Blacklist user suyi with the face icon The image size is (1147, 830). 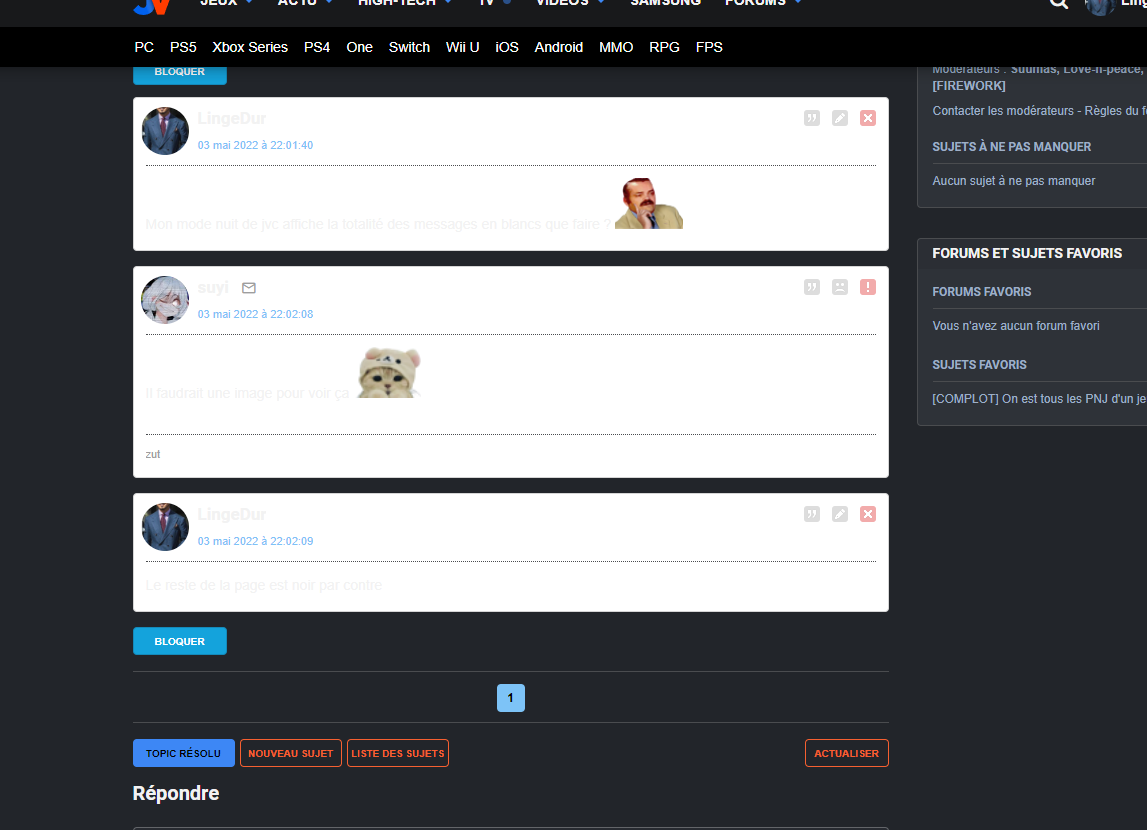click(840, 287)
